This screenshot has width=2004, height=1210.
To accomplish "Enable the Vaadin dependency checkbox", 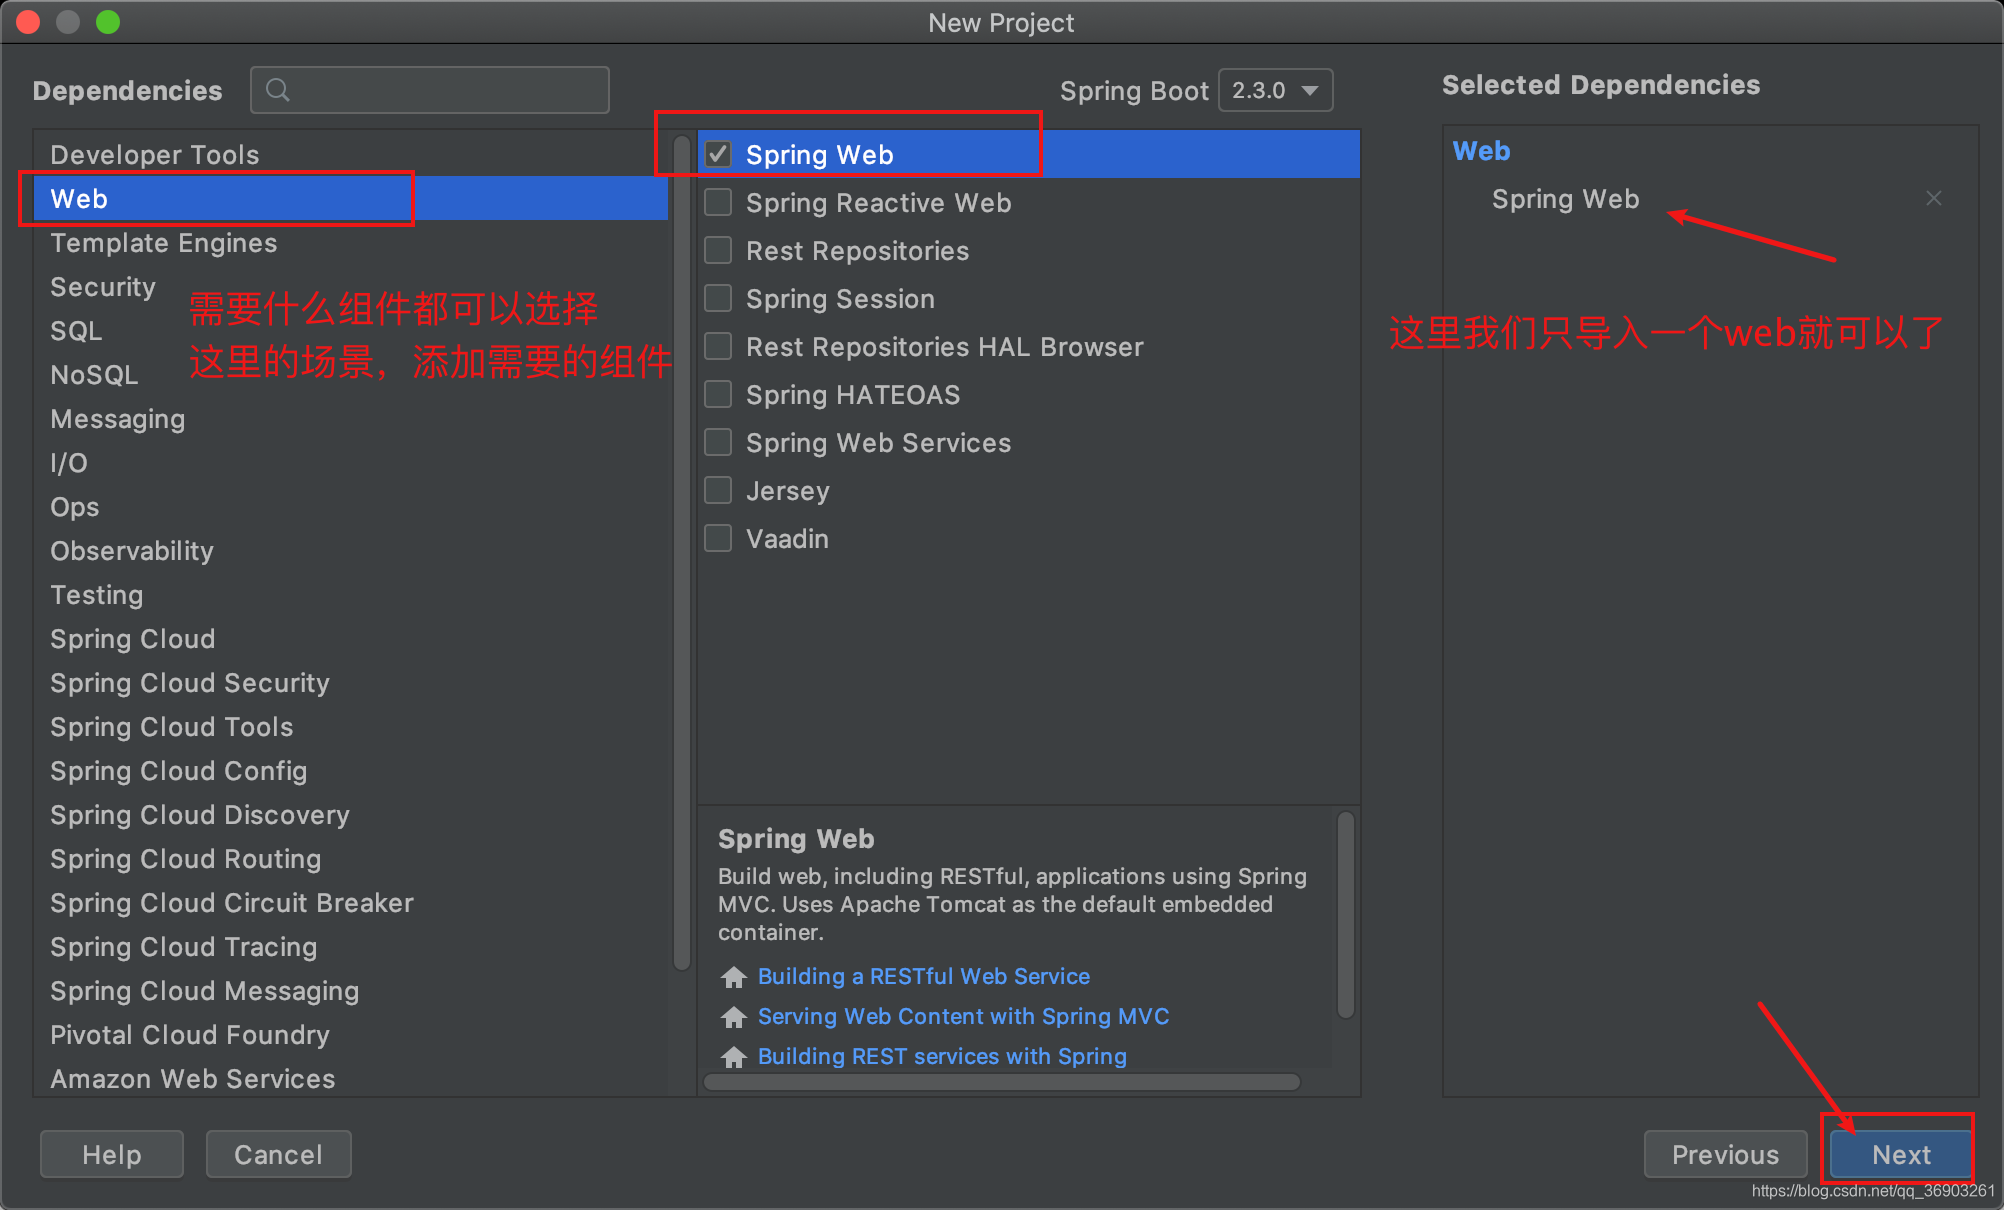I will (x=718, y=538).
